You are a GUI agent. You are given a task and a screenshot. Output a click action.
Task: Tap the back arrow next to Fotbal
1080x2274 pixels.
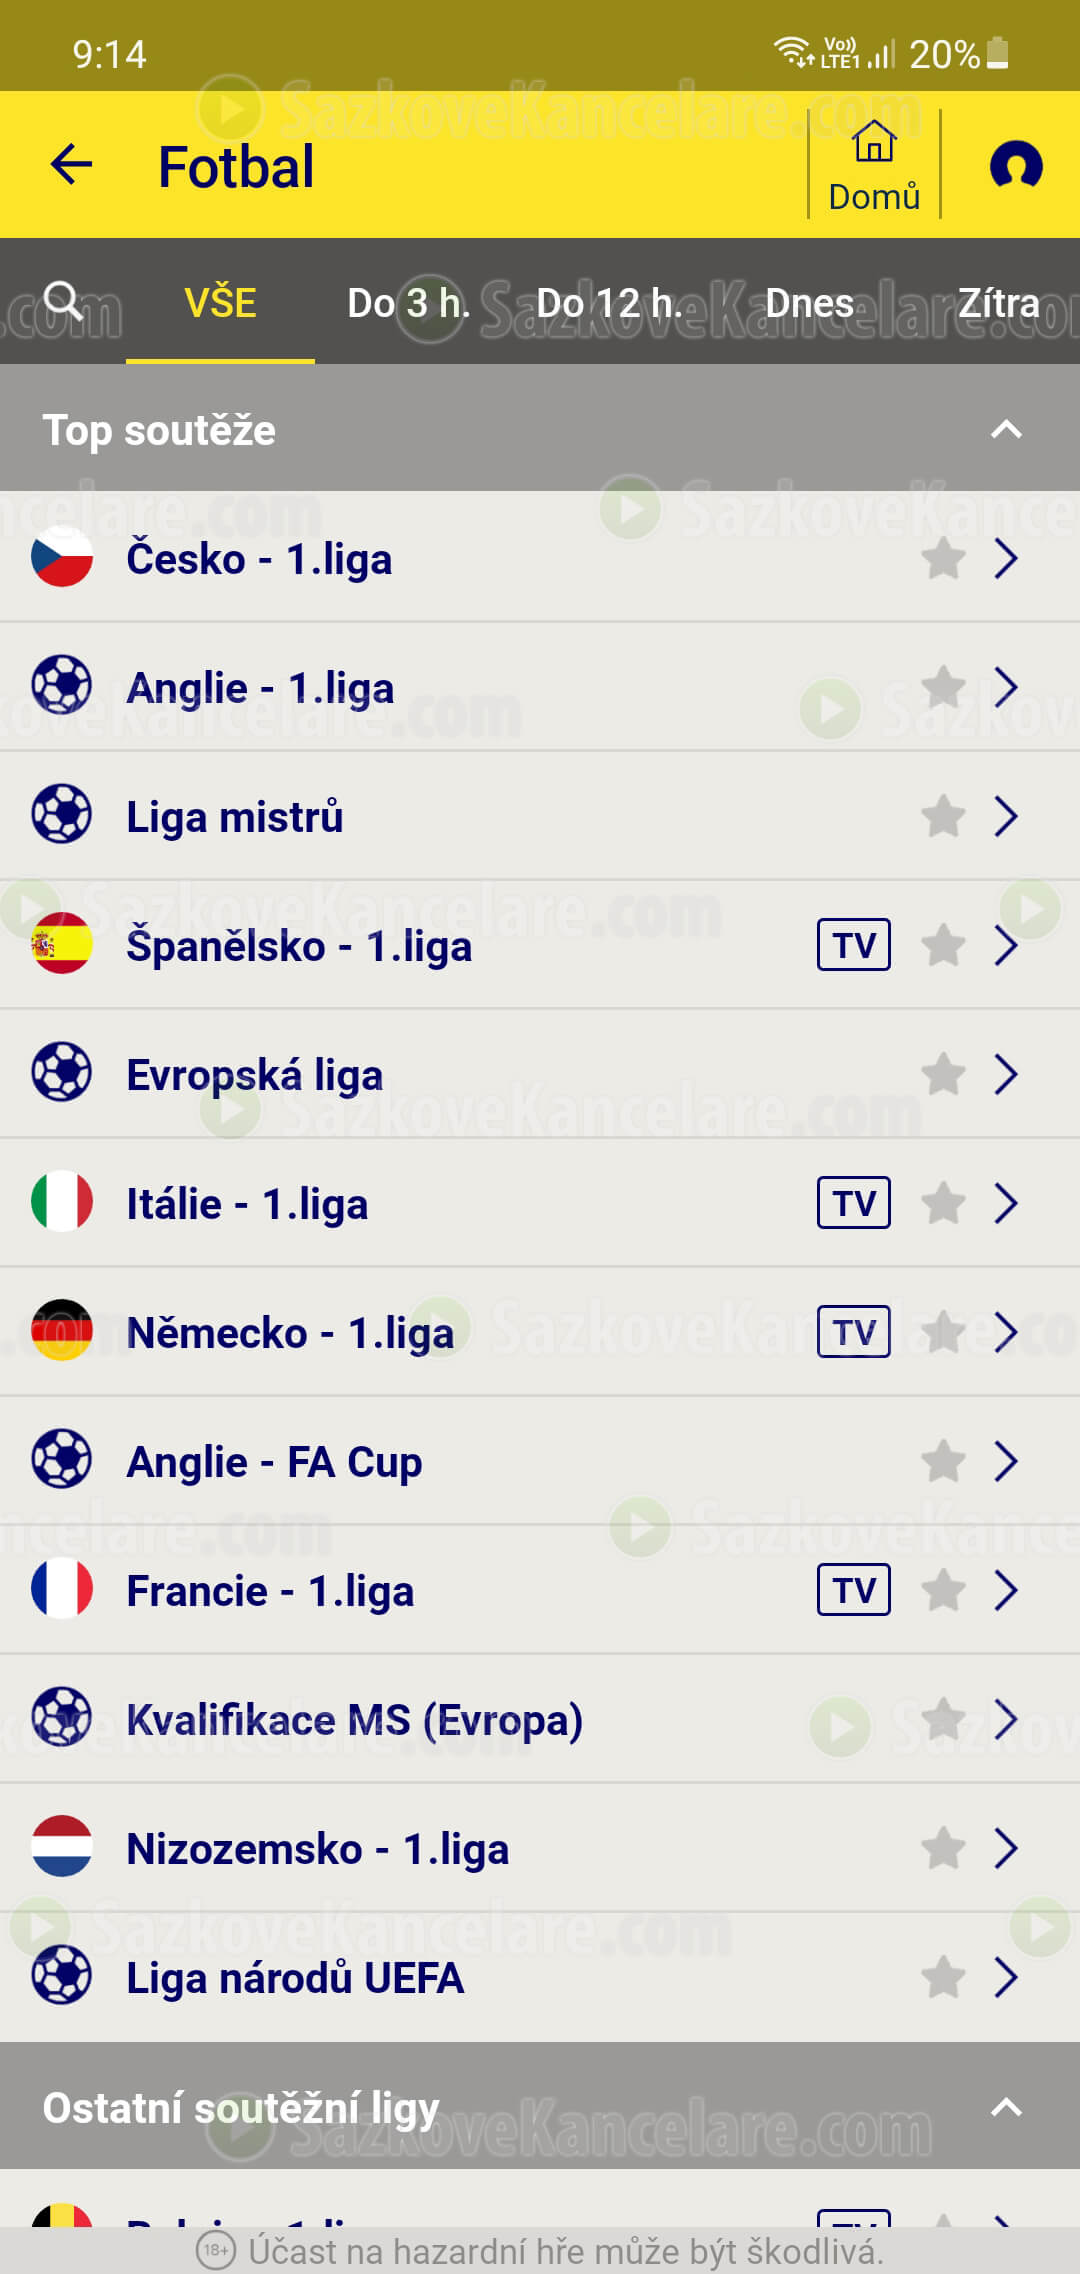[71, 165]
